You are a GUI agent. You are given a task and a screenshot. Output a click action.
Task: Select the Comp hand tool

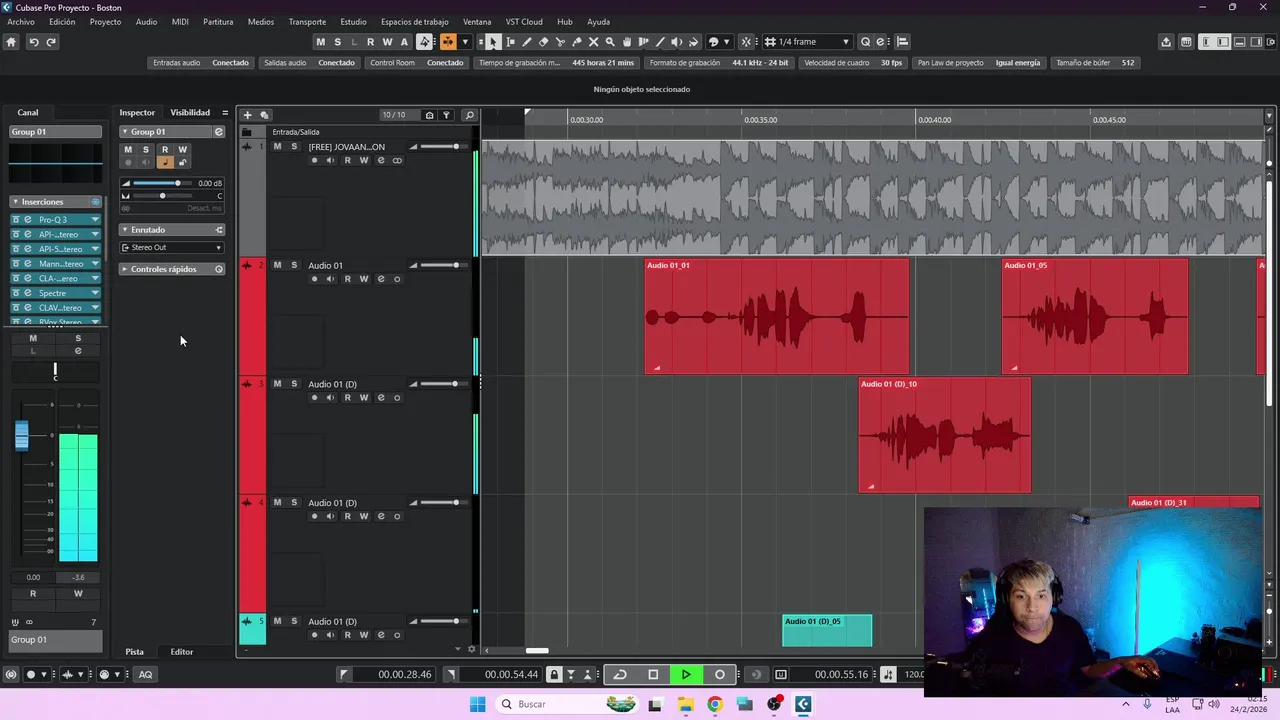click(x=627, y=42)
